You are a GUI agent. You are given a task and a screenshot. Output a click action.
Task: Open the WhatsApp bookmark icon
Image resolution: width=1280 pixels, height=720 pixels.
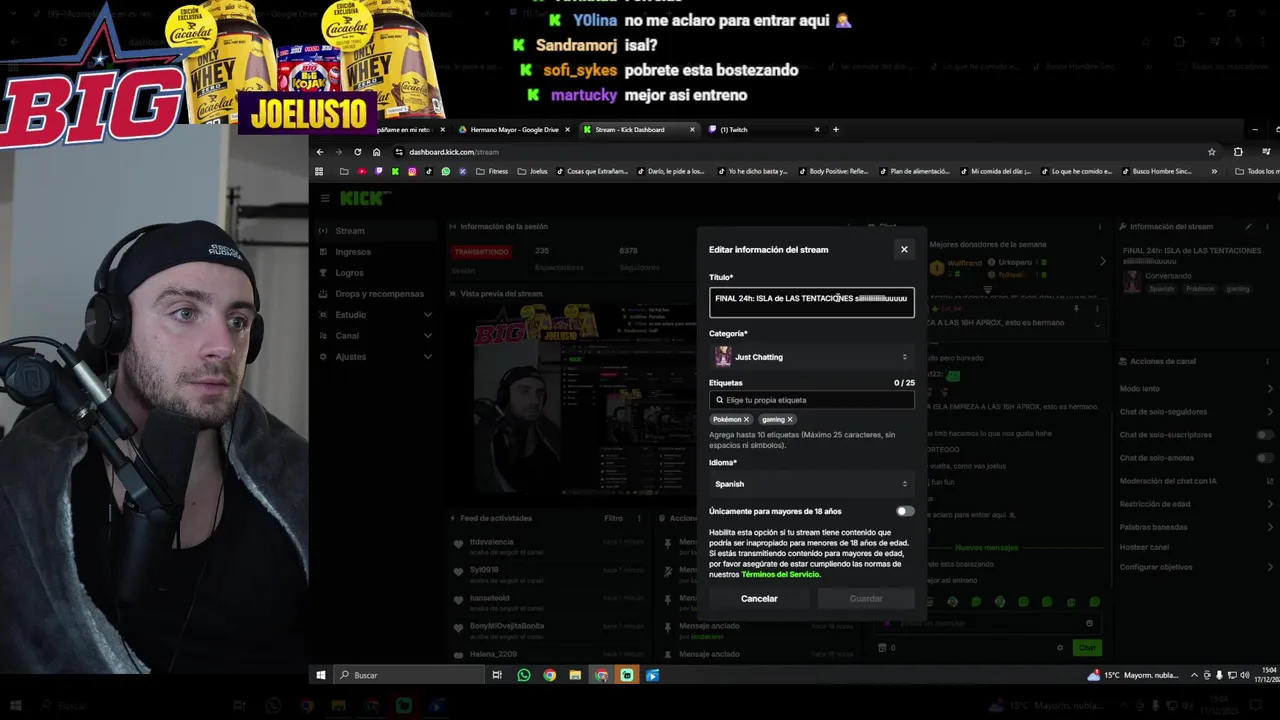pos(446,171)
